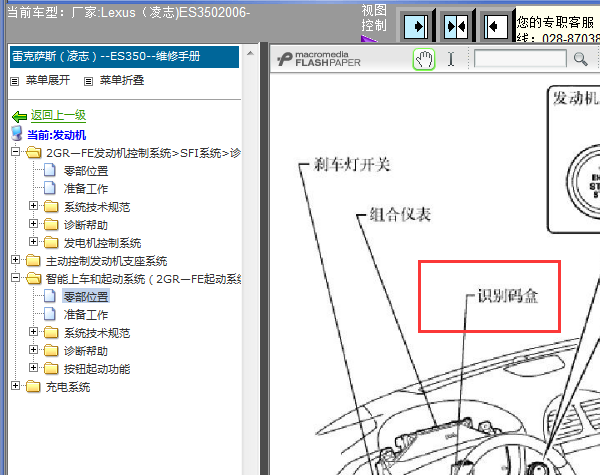Click the first 诊断帮助 folder icon under SFI系统
Screen dimensions: 600x475
click(x=51, y=224)
